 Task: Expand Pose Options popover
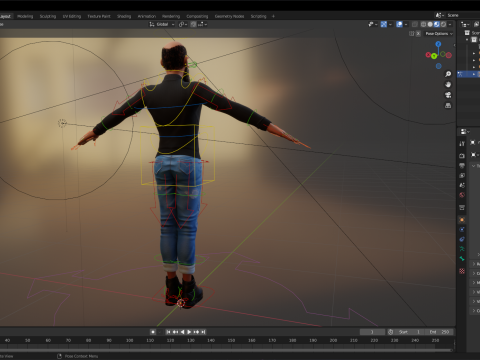pyautogui.click(x=439, y=34)
